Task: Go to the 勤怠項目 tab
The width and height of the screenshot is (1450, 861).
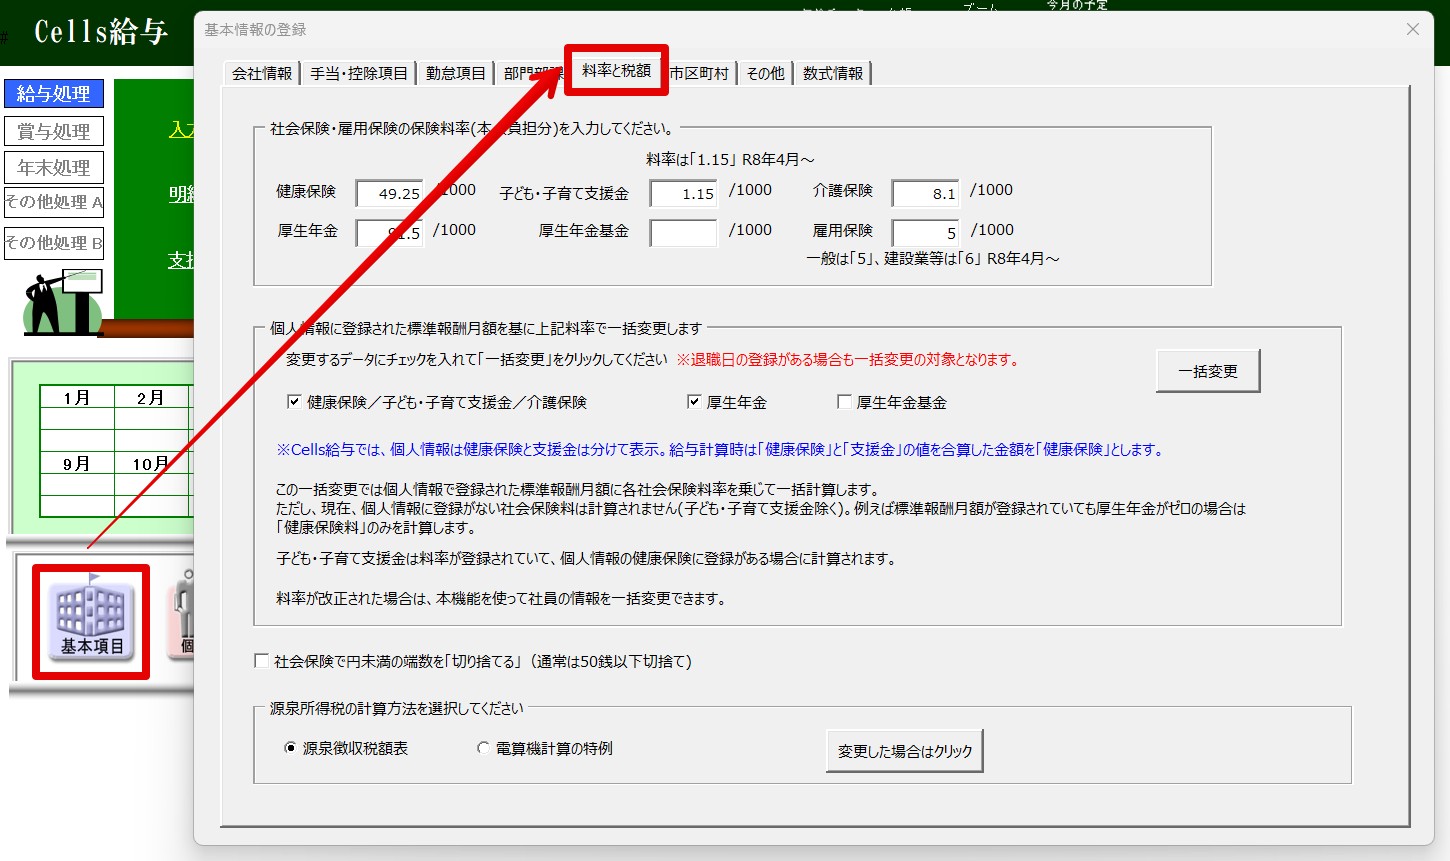Action: (455, 73)
